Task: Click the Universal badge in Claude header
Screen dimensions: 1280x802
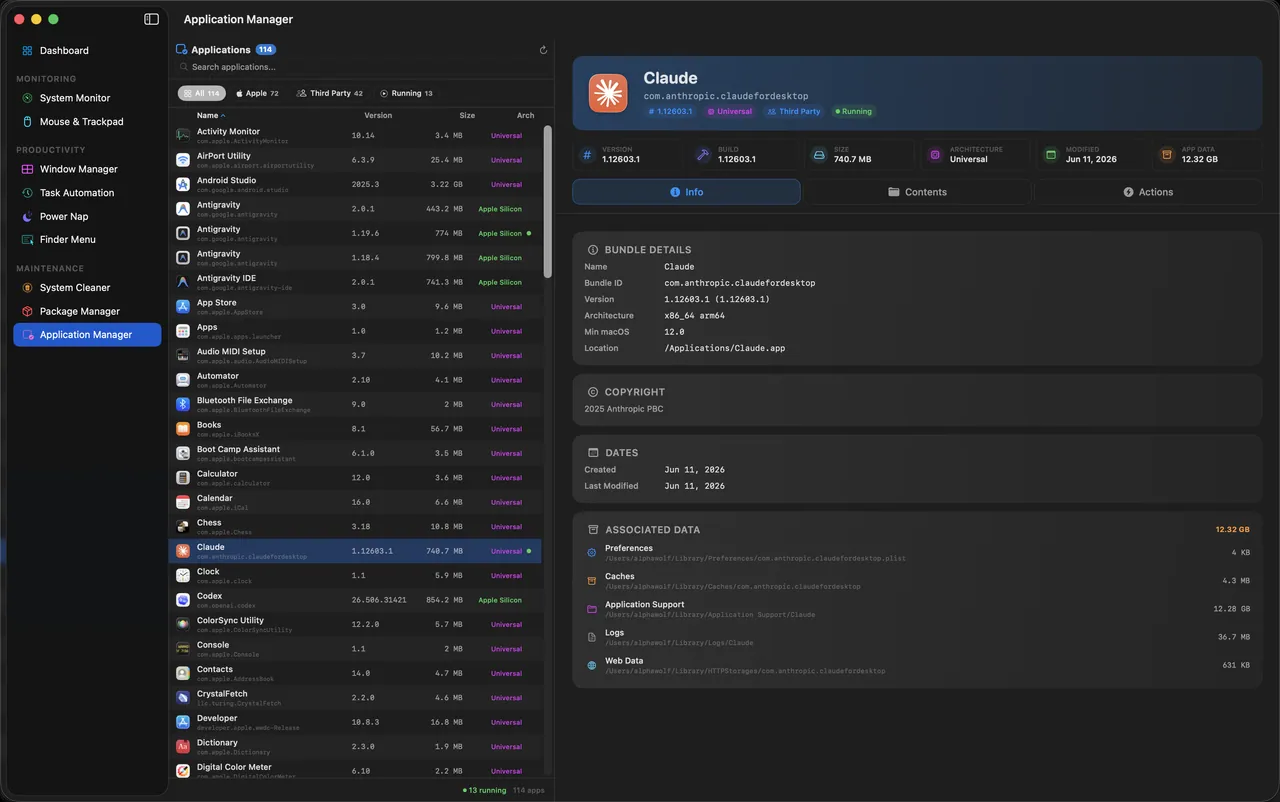Action: 730,112
